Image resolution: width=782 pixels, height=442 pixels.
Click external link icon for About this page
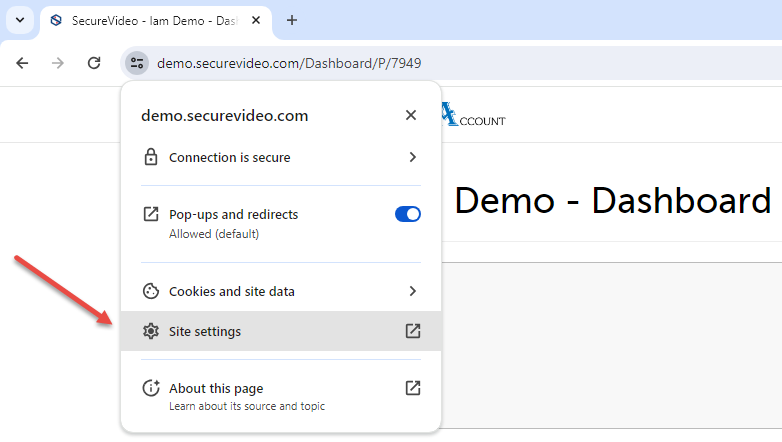(412, 388)
